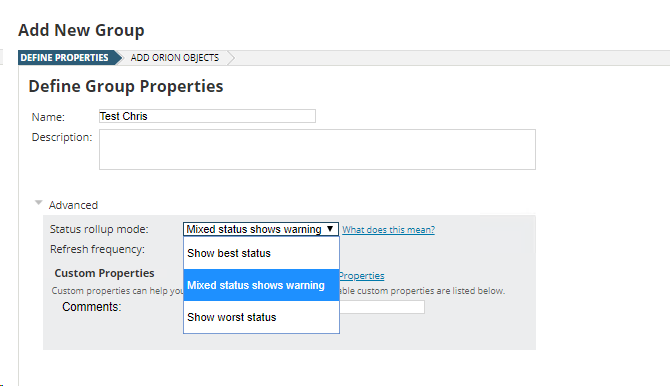This screenshot has width=670, height=386.
Task: Click the Description field label
Action: (x=62, y=137)
